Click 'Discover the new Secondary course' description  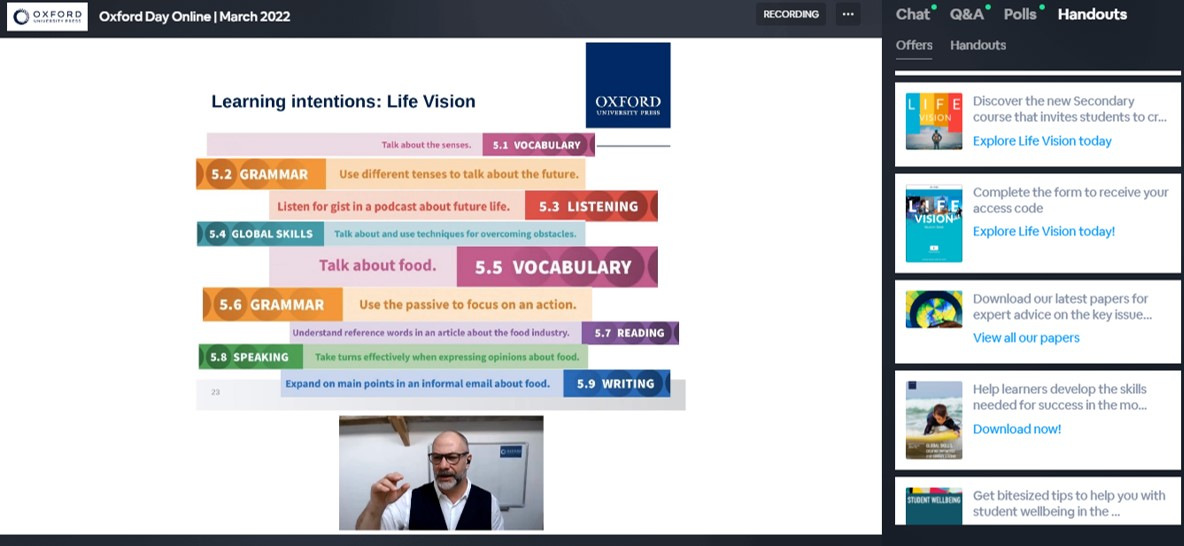[1069, 109]
